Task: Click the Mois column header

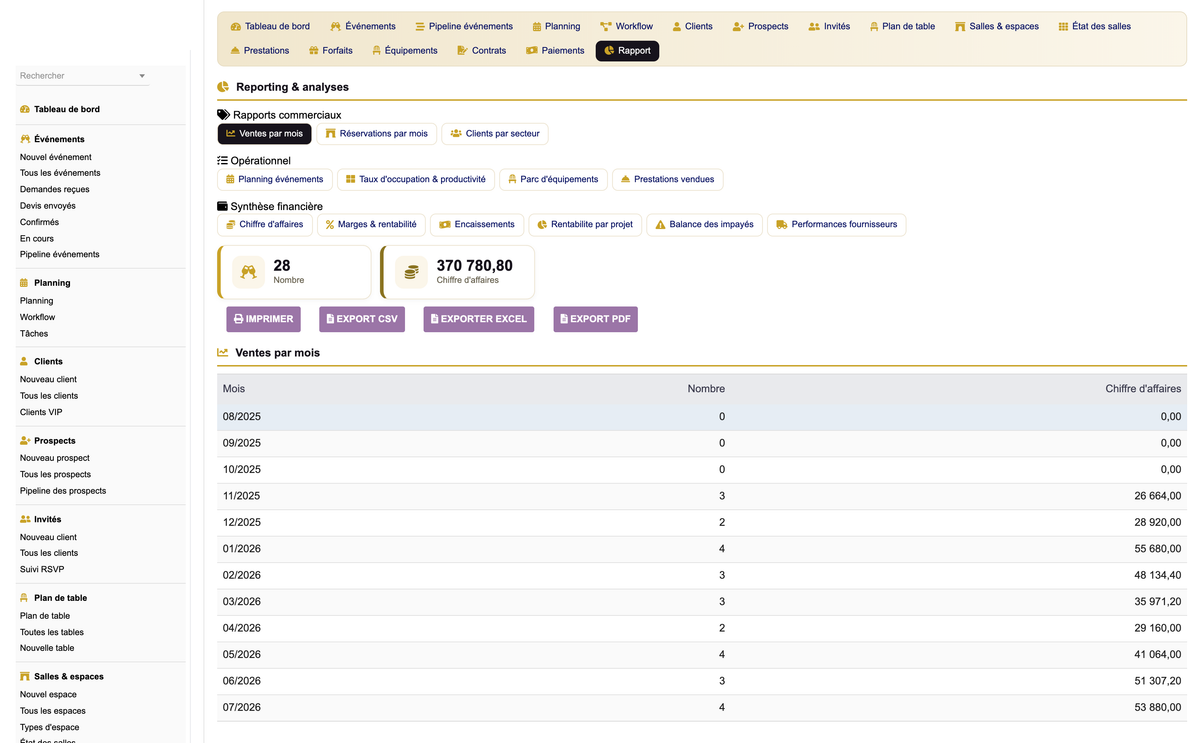Action: pos(234,388)
